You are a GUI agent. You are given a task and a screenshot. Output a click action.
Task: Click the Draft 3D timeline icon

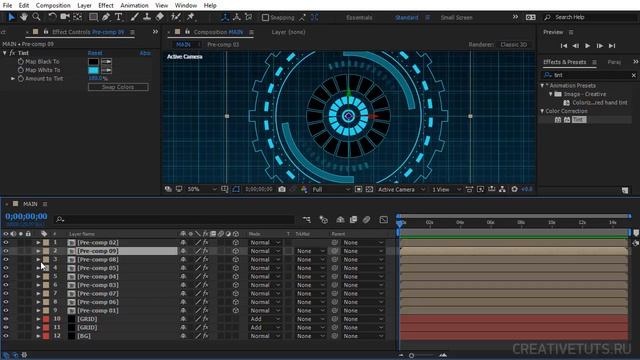pyautogui.click(x=324, y=220)
